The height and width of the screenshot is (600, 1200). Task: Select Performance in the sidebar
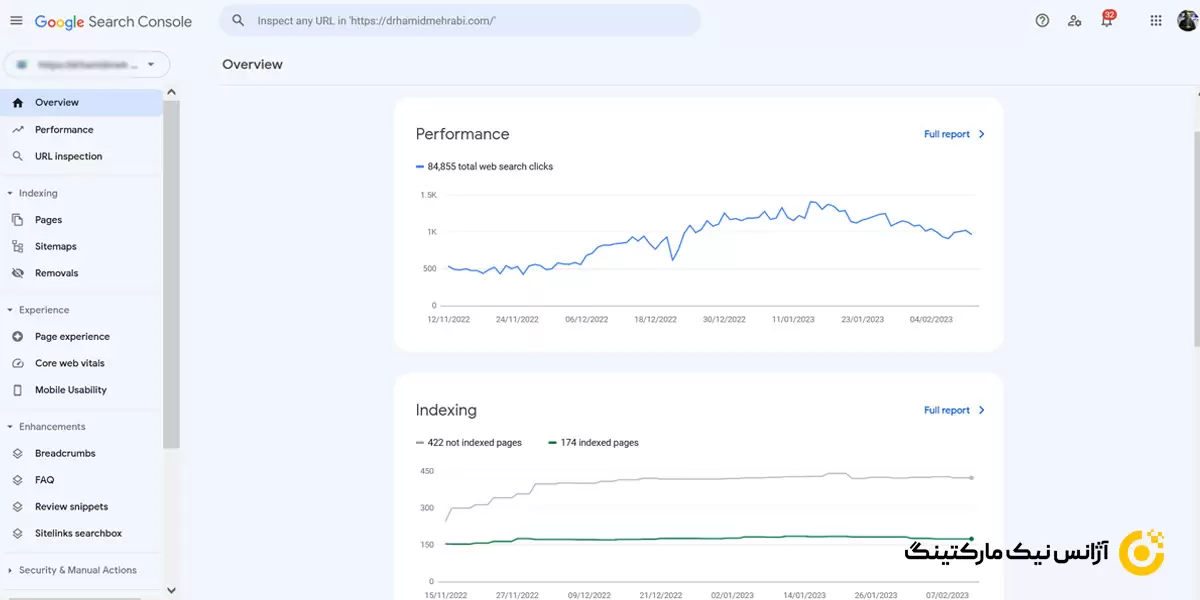63,129
